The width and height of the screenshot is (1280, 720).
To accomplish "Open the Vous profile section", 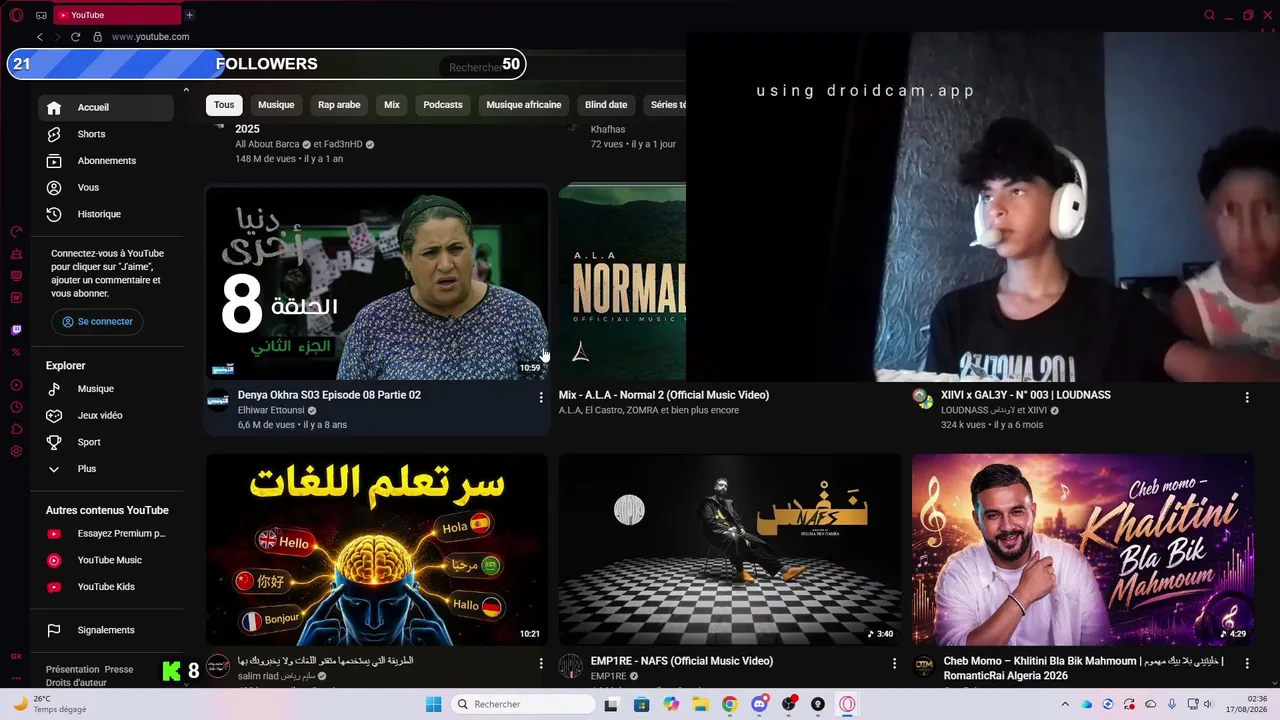I will click(106, 188).
